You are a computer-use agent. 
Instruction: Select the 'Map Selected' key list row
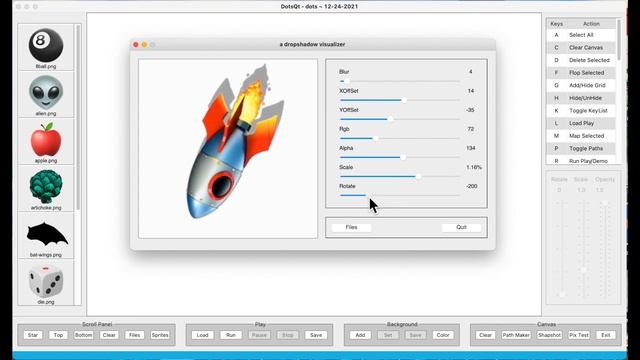pos(581,136)
